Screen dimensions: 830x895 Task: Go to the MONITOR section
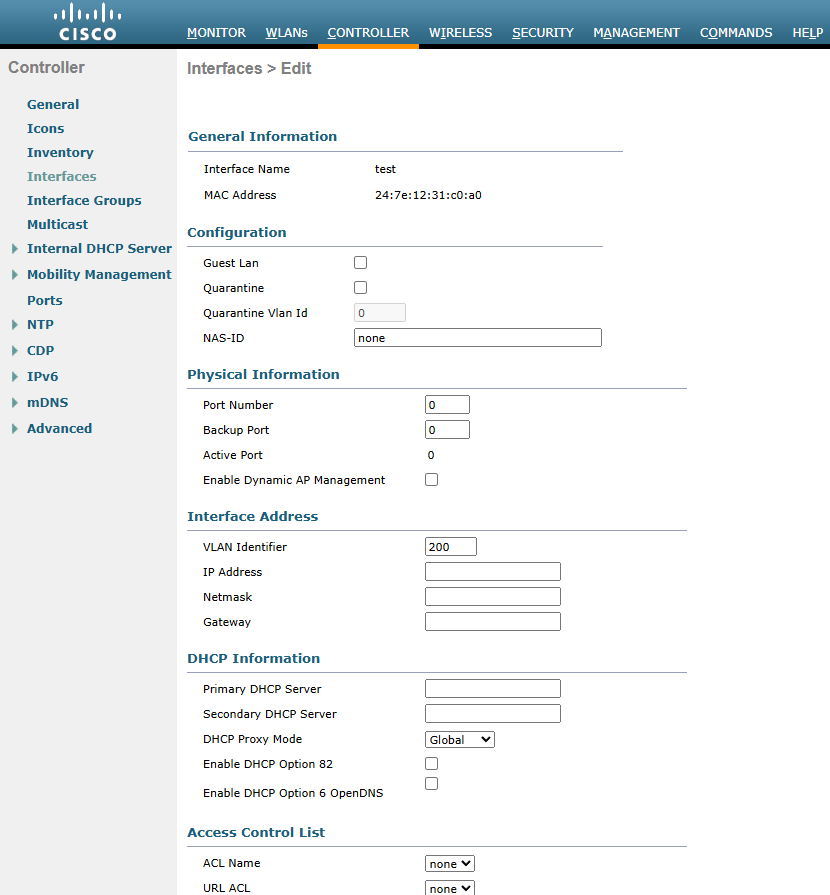click(216, 32)
